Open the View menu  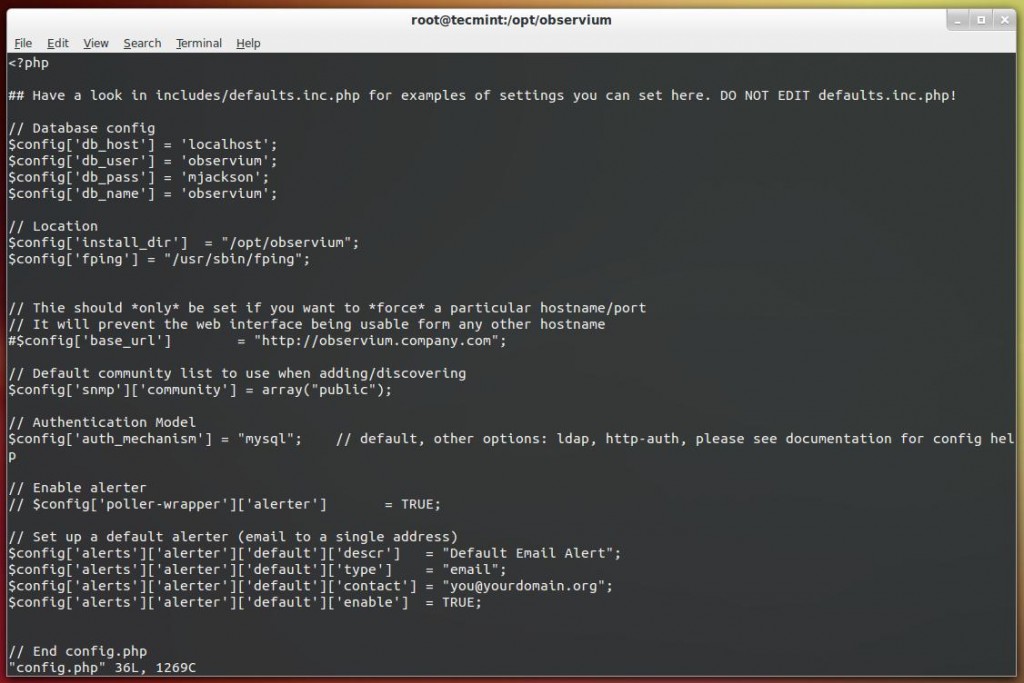95,43
